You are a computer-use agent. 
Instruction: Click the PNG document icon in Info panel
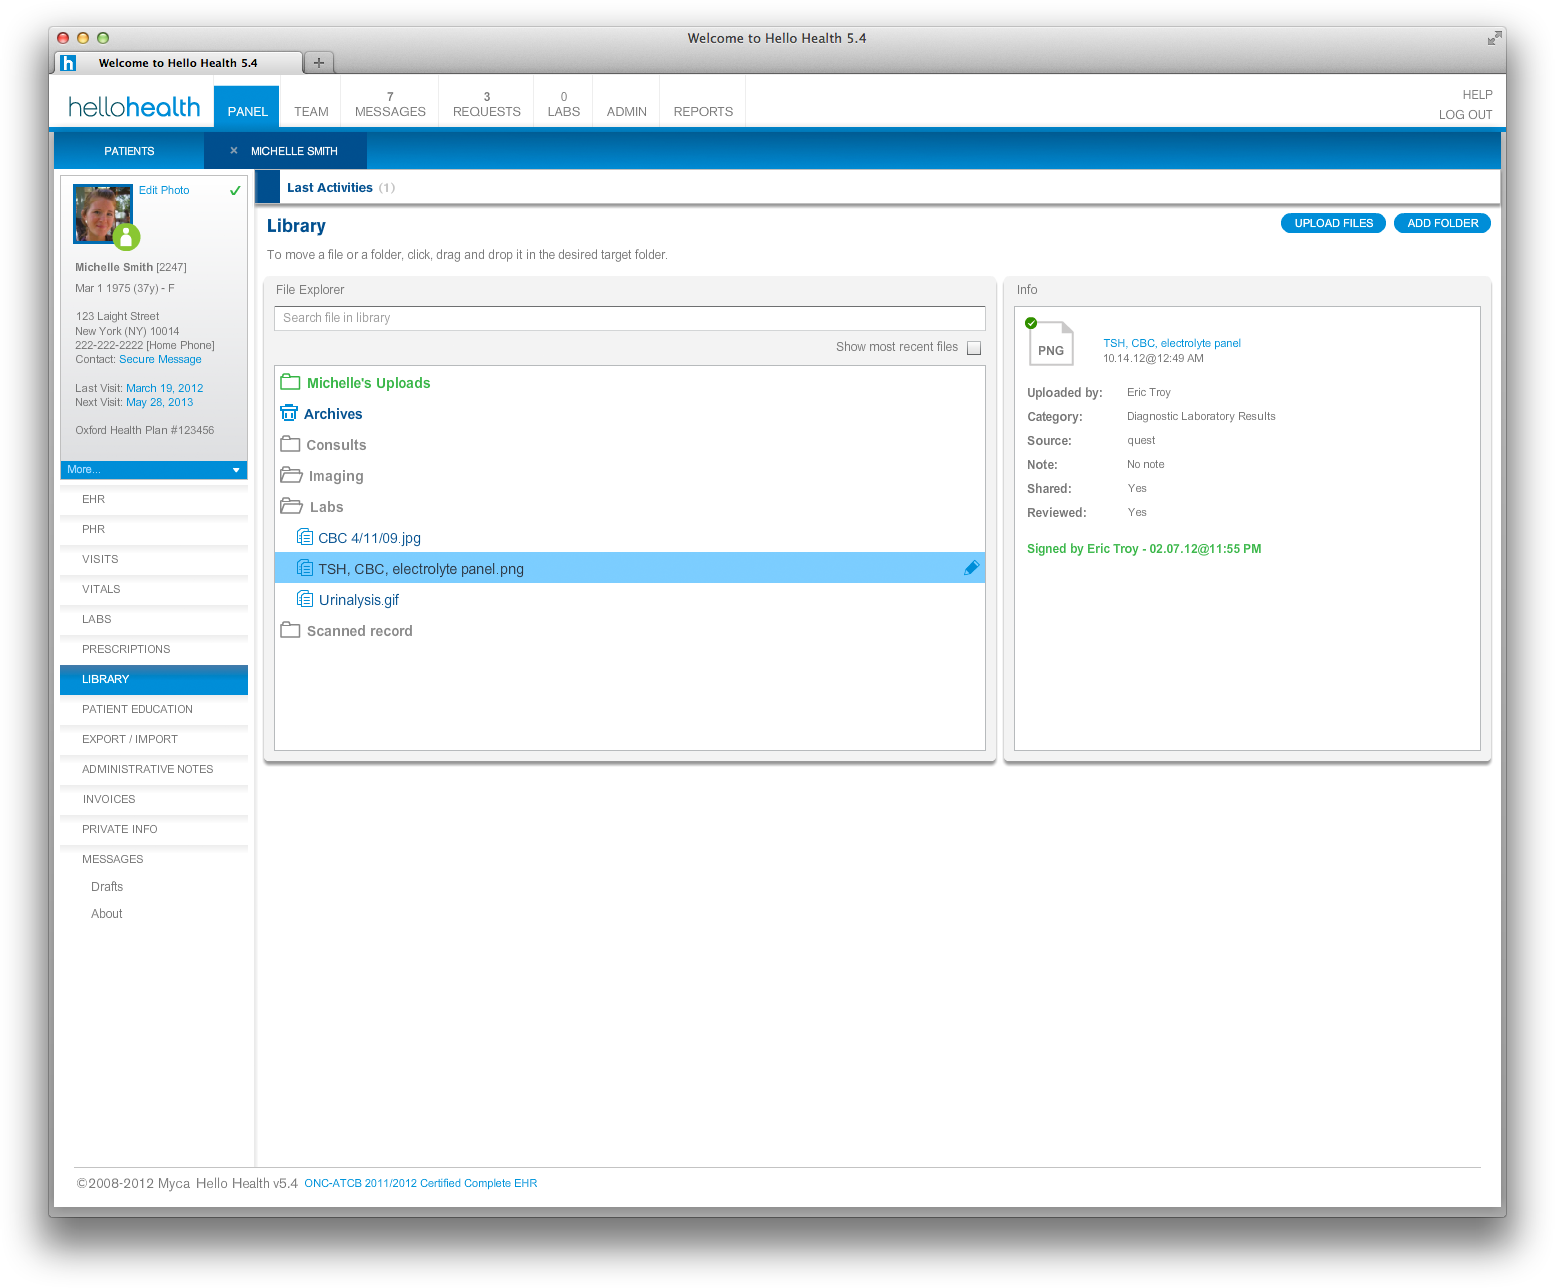tap(1051, 343)
